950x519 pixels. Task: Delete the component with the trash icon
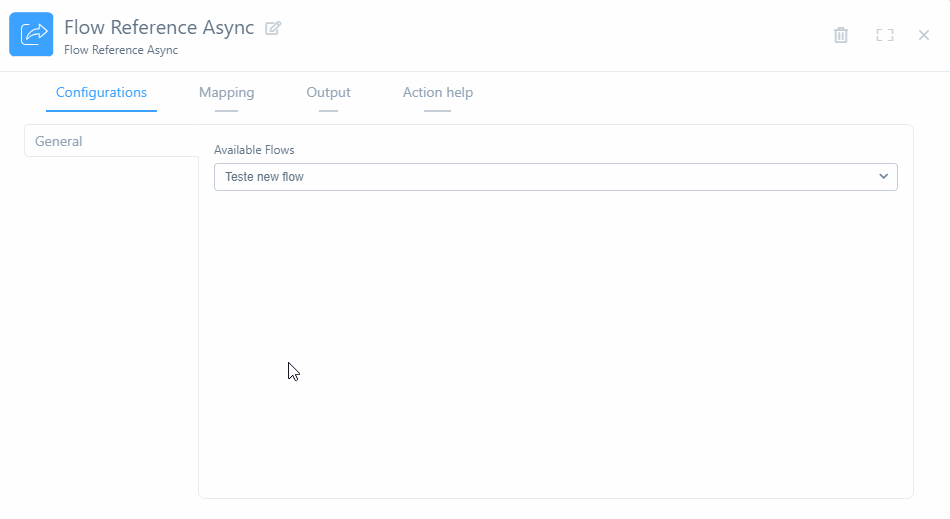[841, 35]
